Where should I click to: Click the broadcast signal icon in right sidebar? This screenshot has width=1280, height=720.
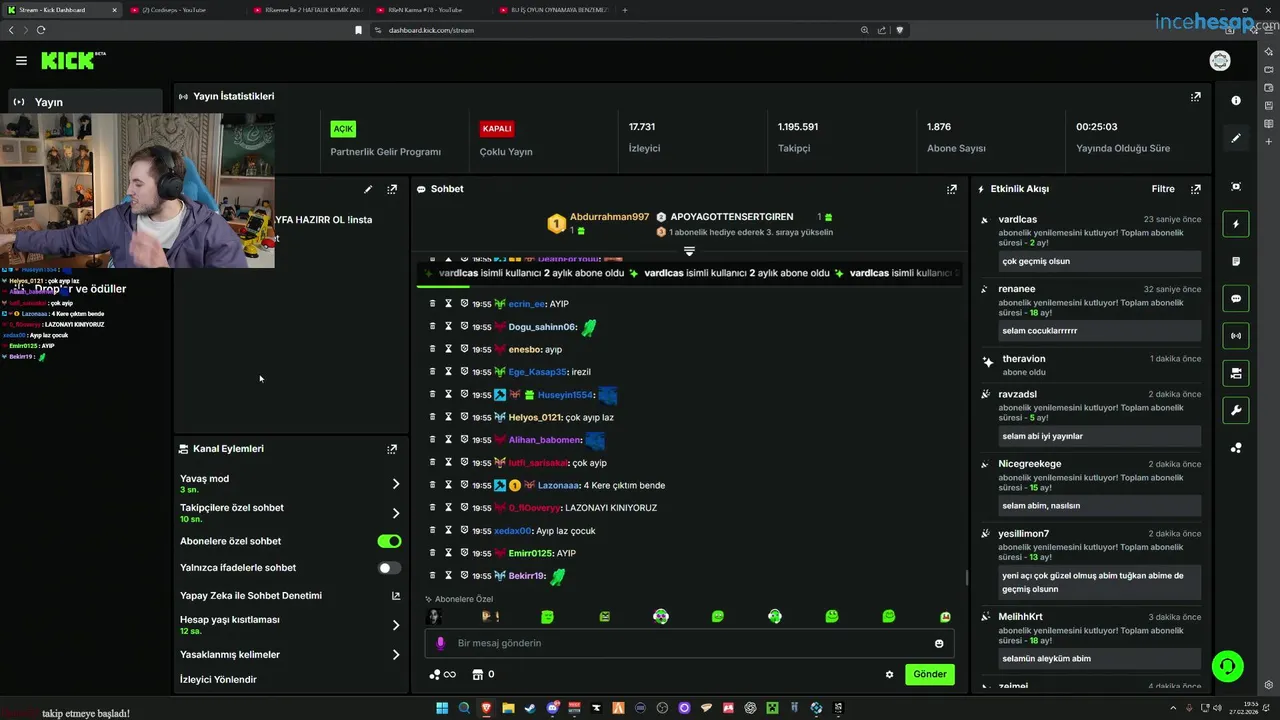[x=1236, y=336]
